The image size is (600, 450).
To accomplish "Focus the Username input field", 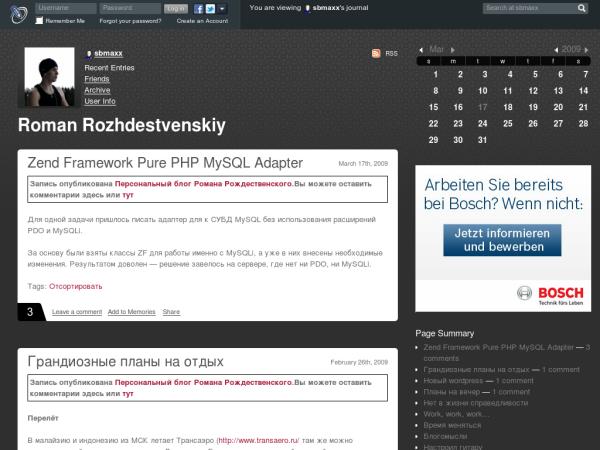I will (65, 8).
